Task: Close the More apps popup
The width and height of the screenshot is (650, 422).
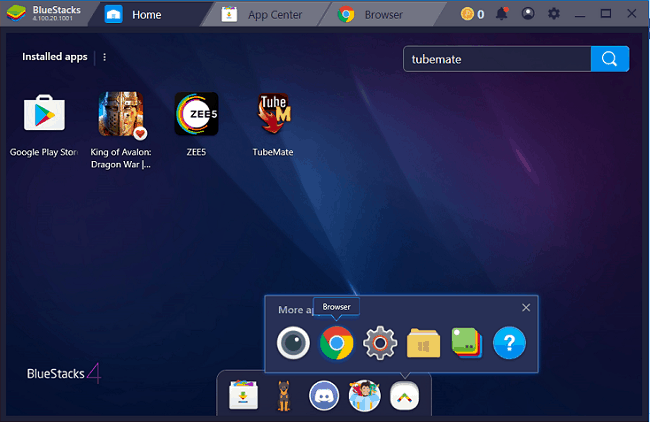Action: coord(526,308)
